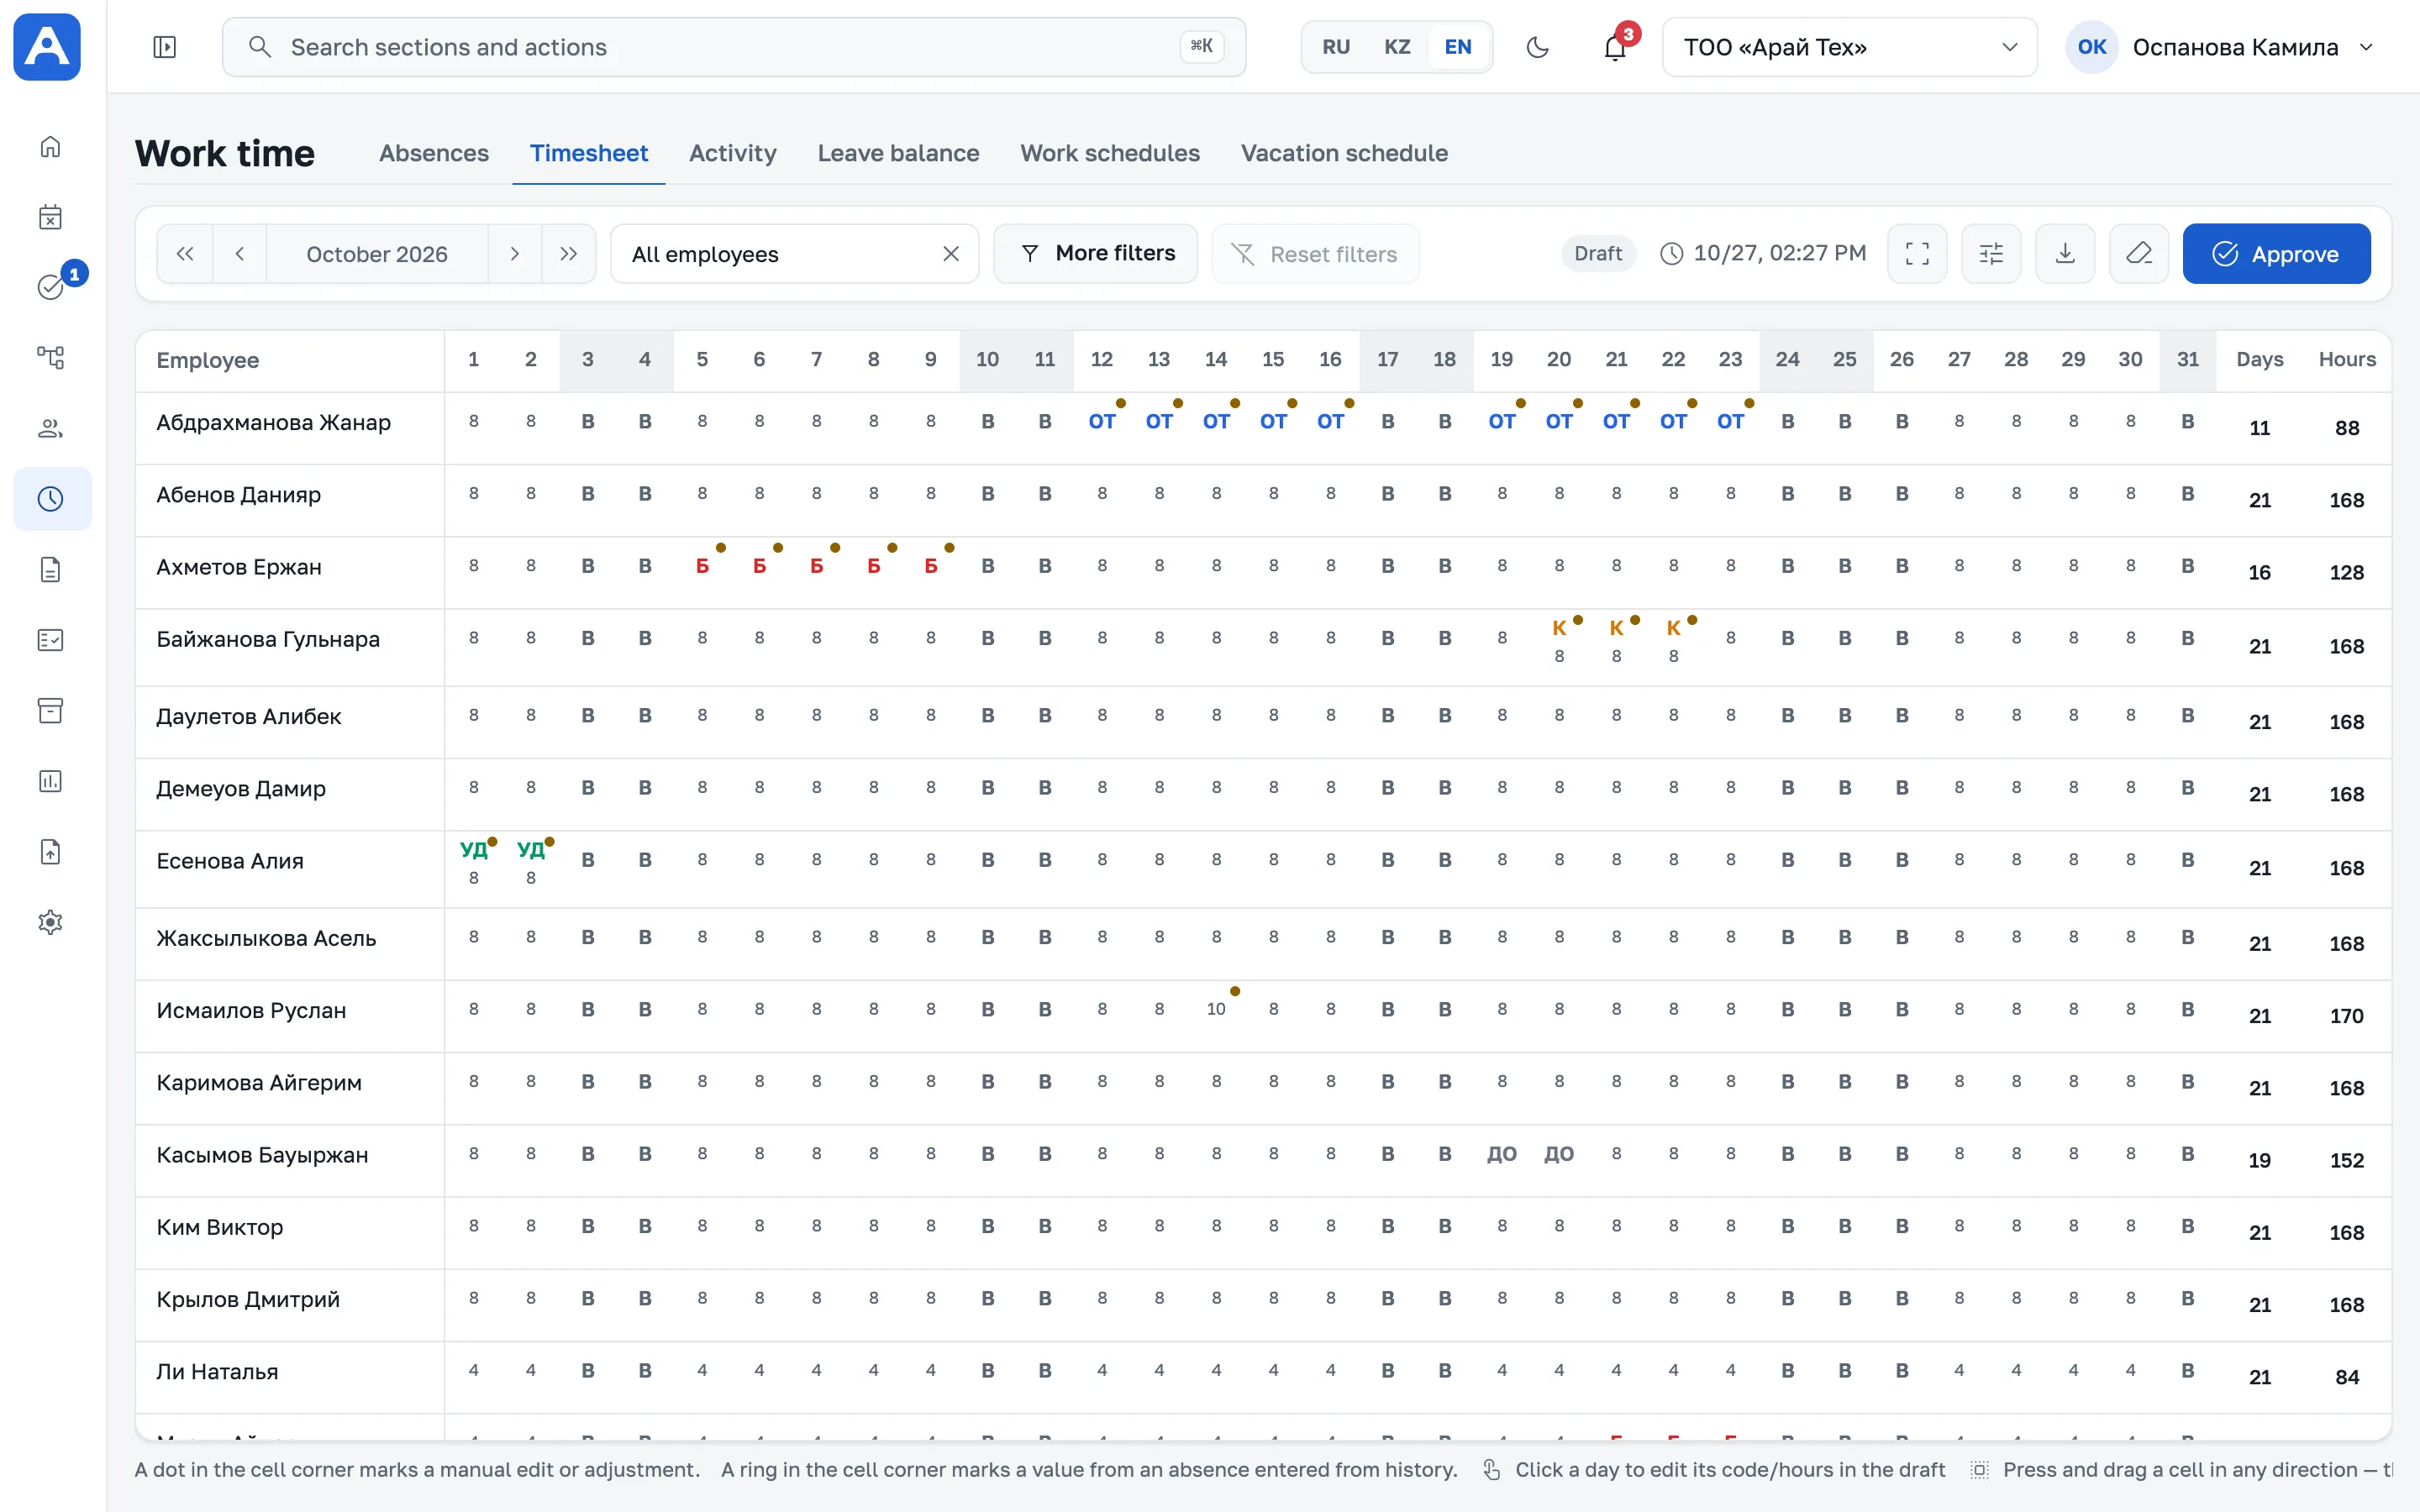Open notifications bell with 3 alerts
The height and width of the screenshot is (1512, 2420).
point(1615,47)
